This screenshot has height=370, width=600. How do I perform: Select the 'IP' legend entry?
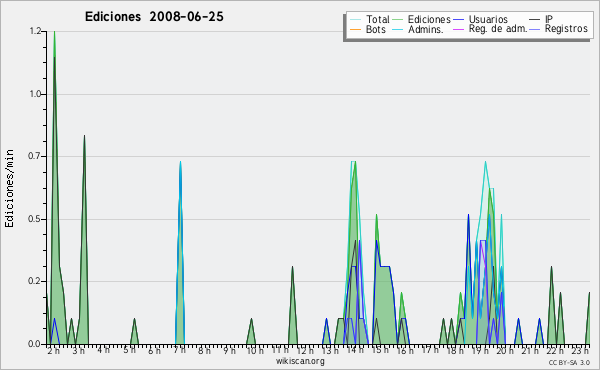[x=549, y=19]
